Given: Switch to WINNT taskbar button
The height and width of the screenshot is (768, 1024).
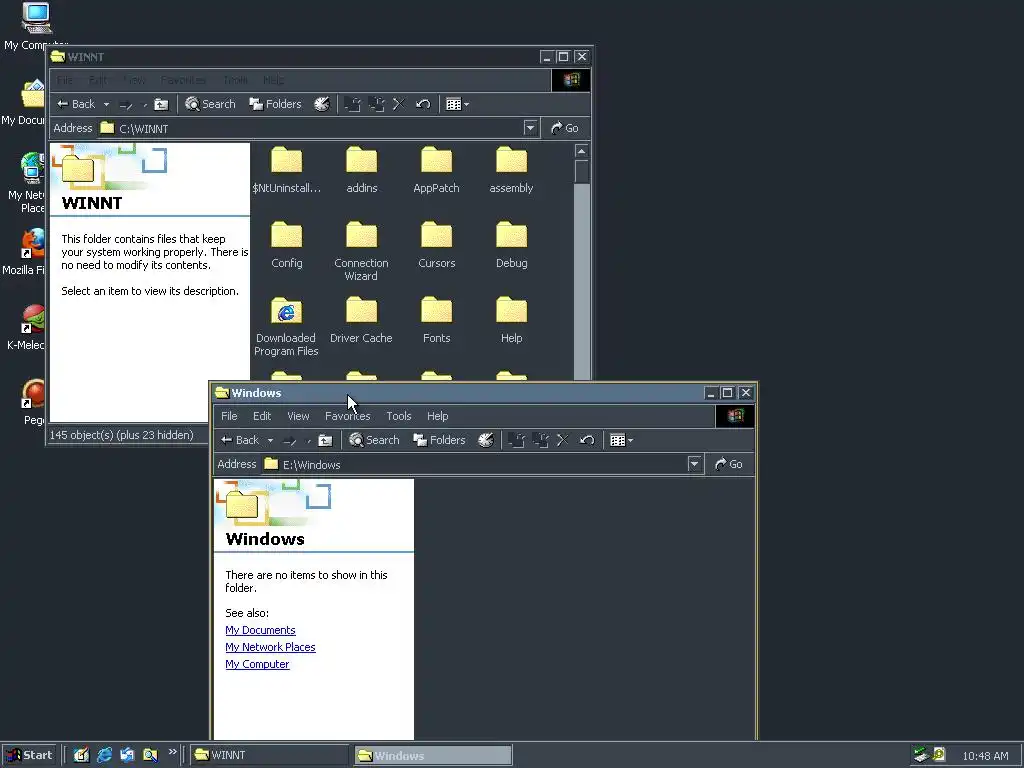Looking at the screenshot, I should pos(270,755).
